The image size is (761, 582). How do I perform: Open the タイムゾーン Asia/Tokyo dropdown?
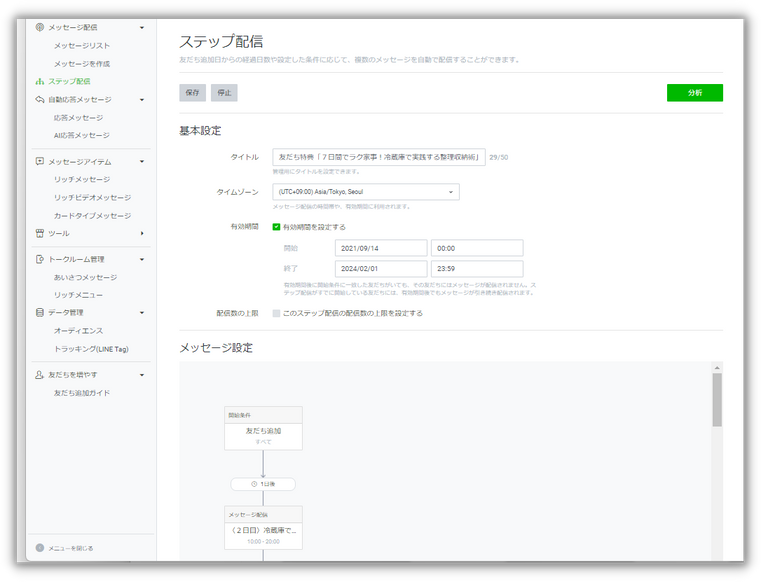366,192
